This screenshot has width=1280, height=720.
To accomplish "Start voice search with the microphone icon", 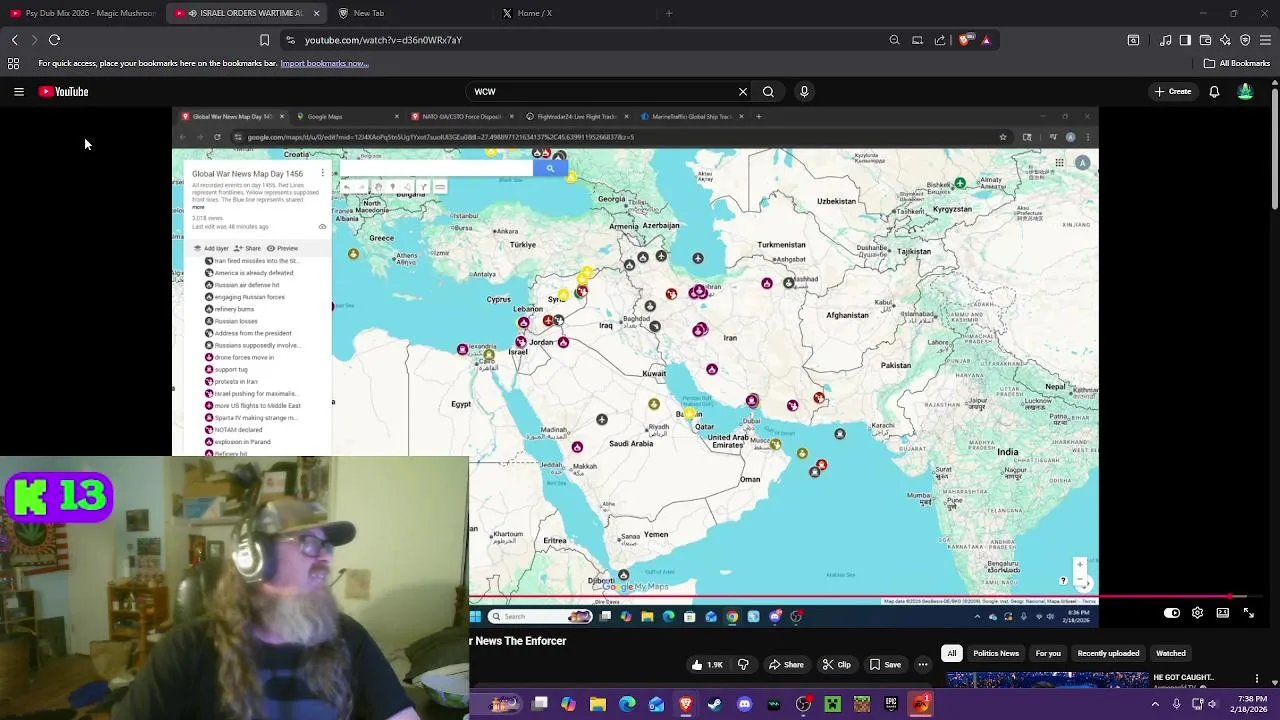I will pos(804,91).
